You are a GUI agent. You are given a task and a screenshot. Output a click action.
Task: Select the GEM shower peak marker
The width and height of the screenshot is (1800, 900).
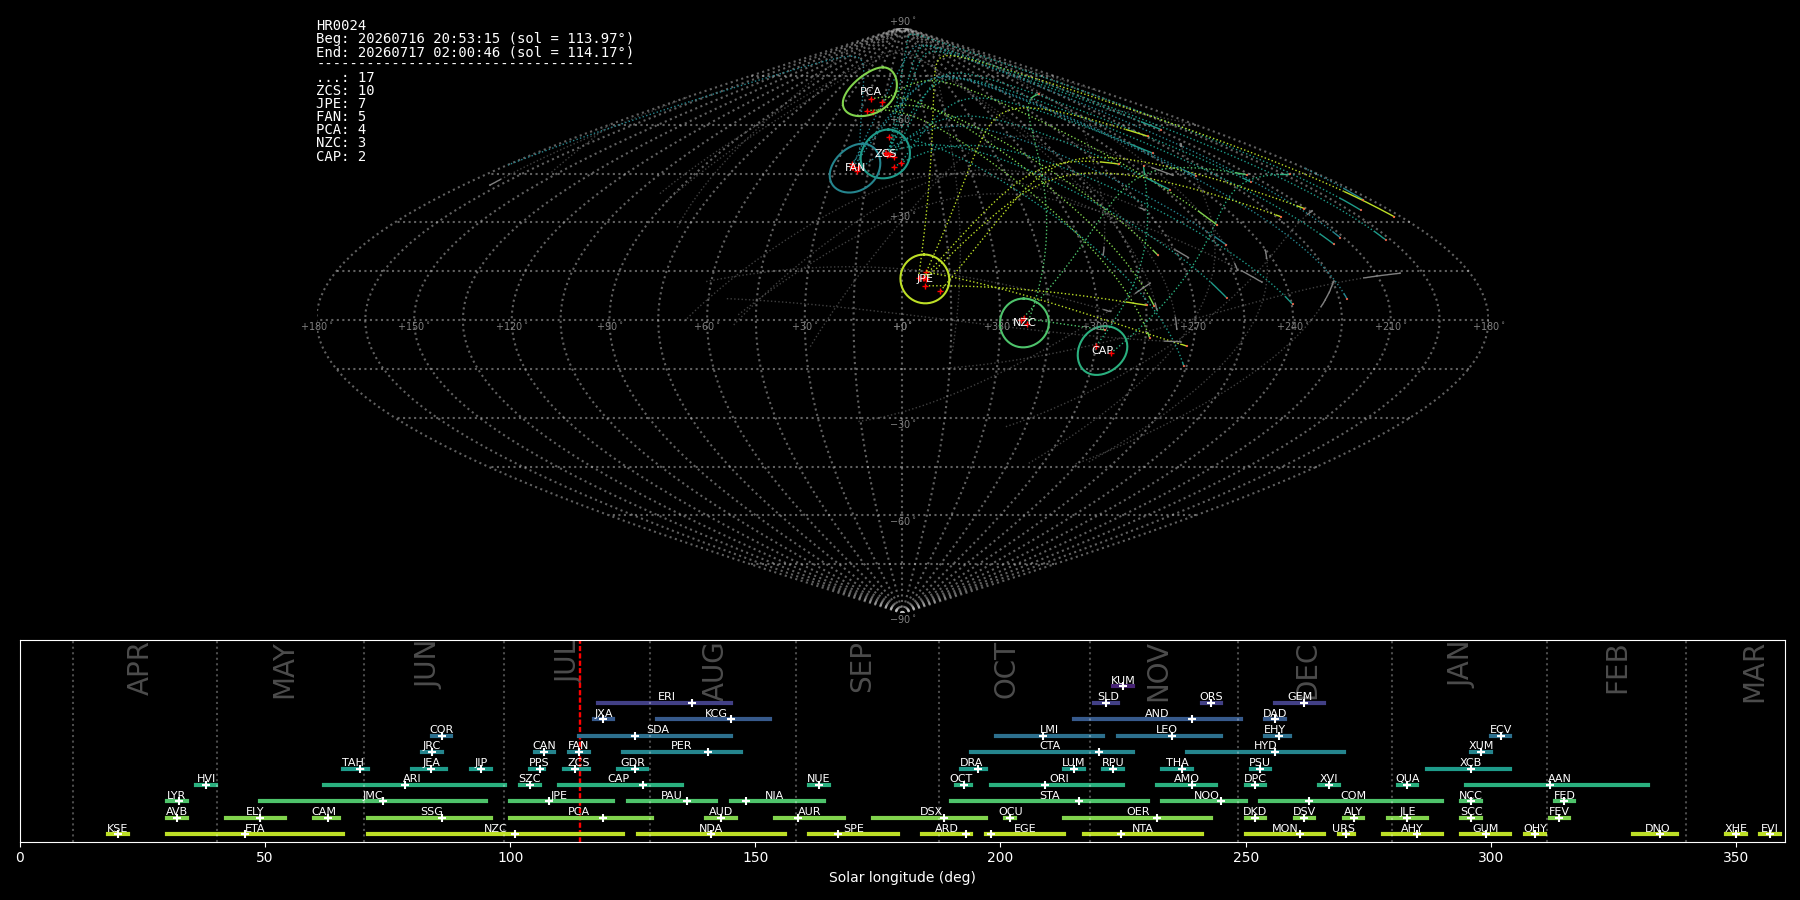[x=1303, y=703]
